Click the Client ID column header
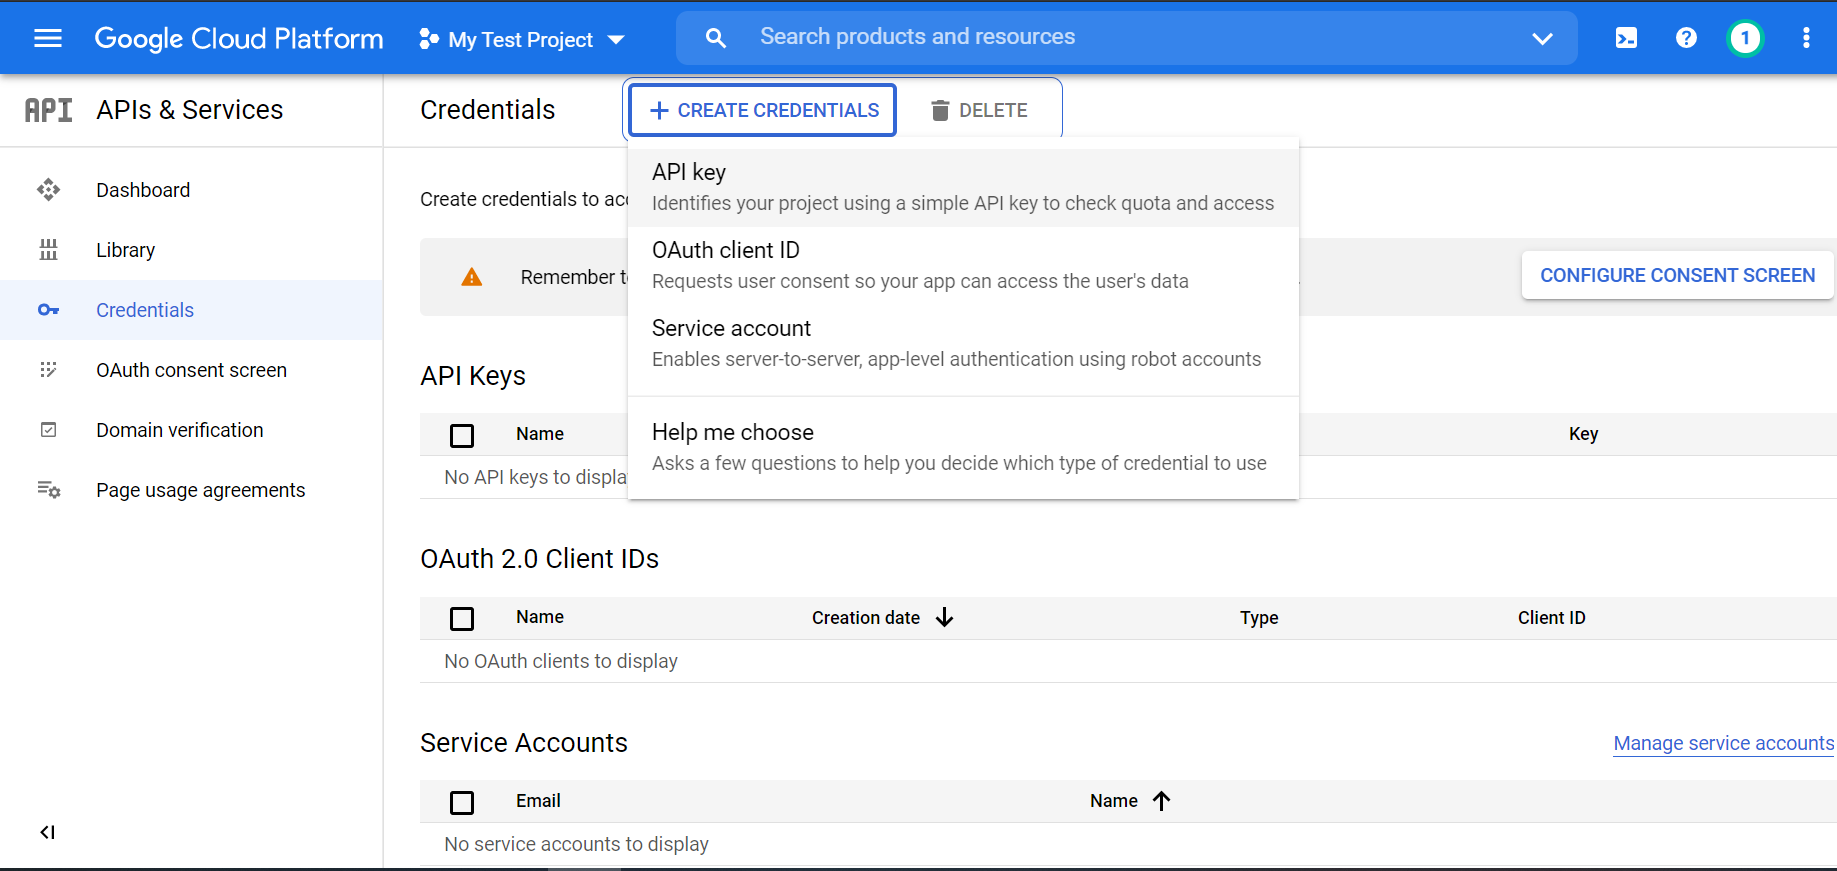 coord(1551,618)
